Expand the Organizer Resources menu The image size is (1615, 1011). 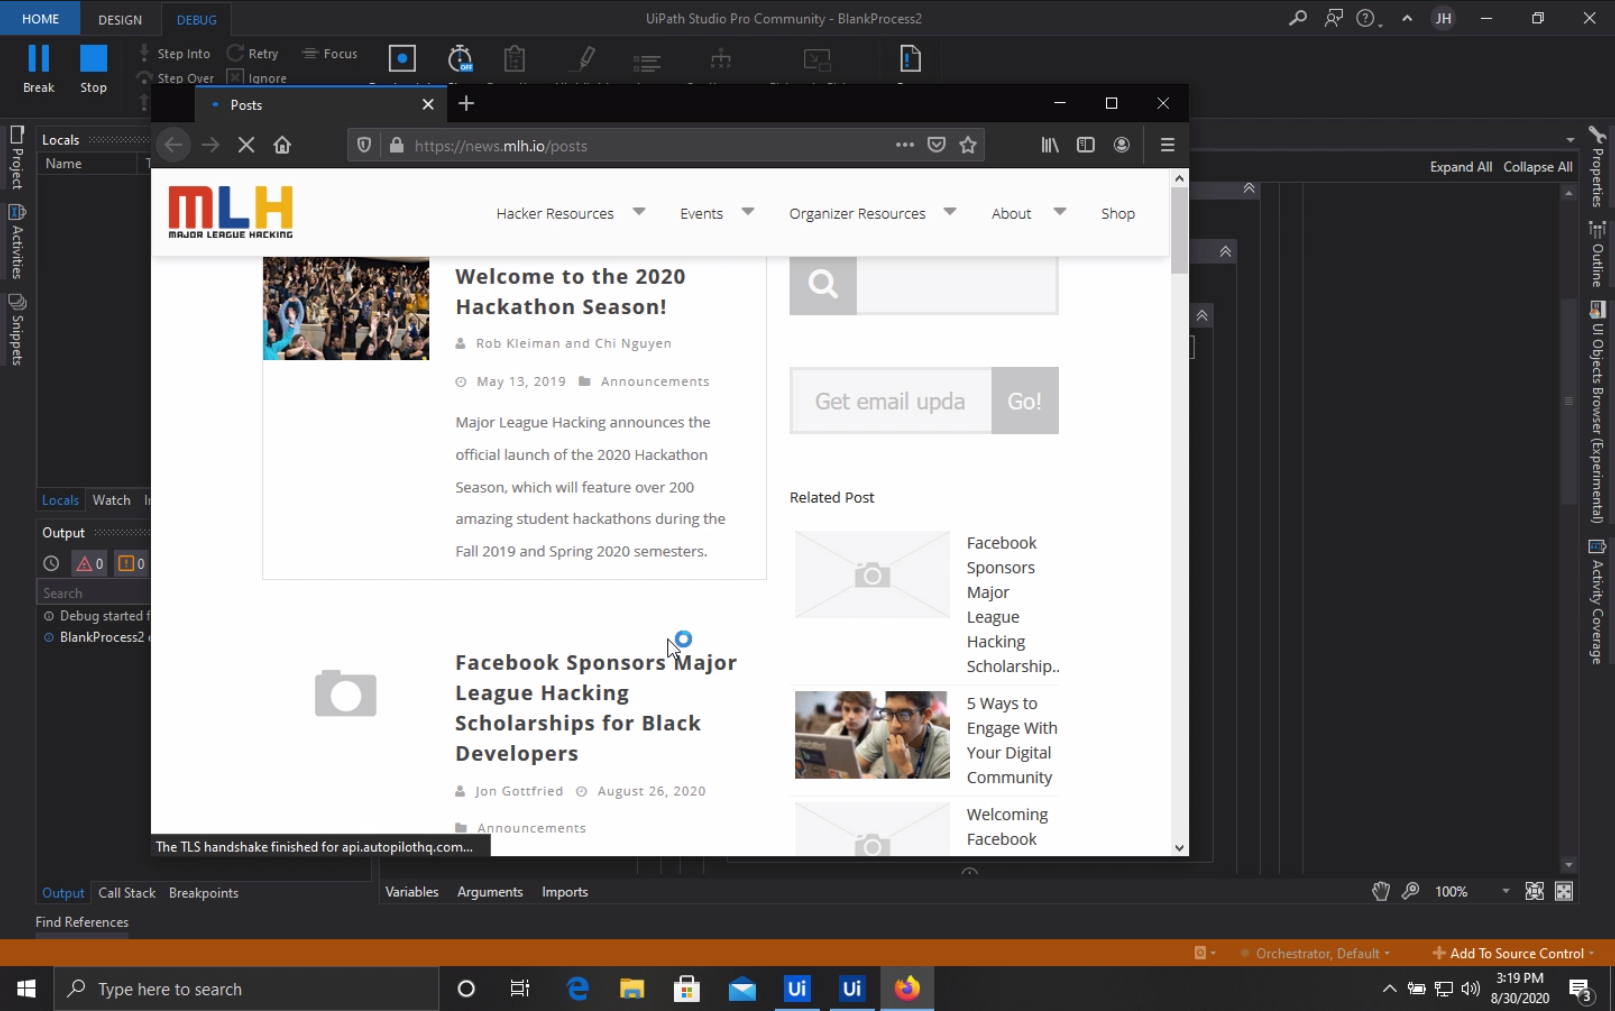[872, 213]
